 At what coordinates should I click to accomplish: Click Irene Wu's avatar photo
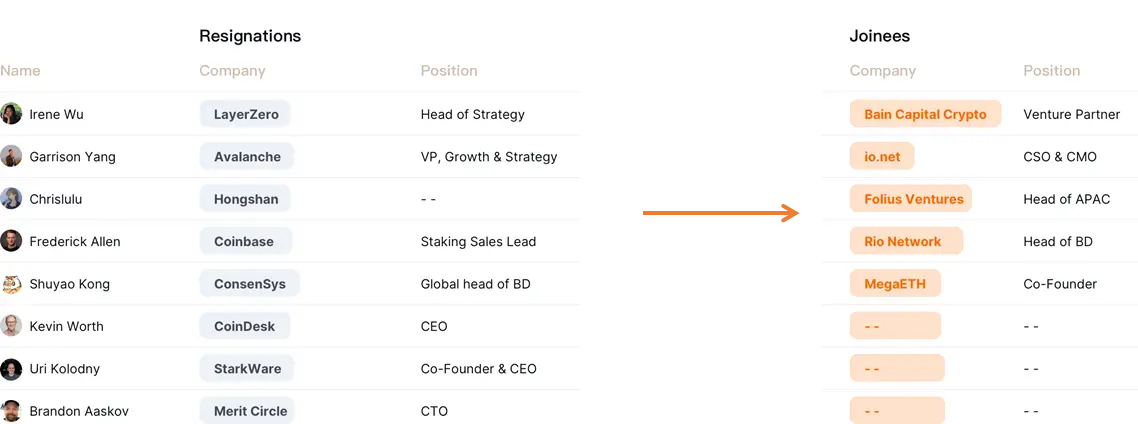pyautogui.click(x=11, y=114)
